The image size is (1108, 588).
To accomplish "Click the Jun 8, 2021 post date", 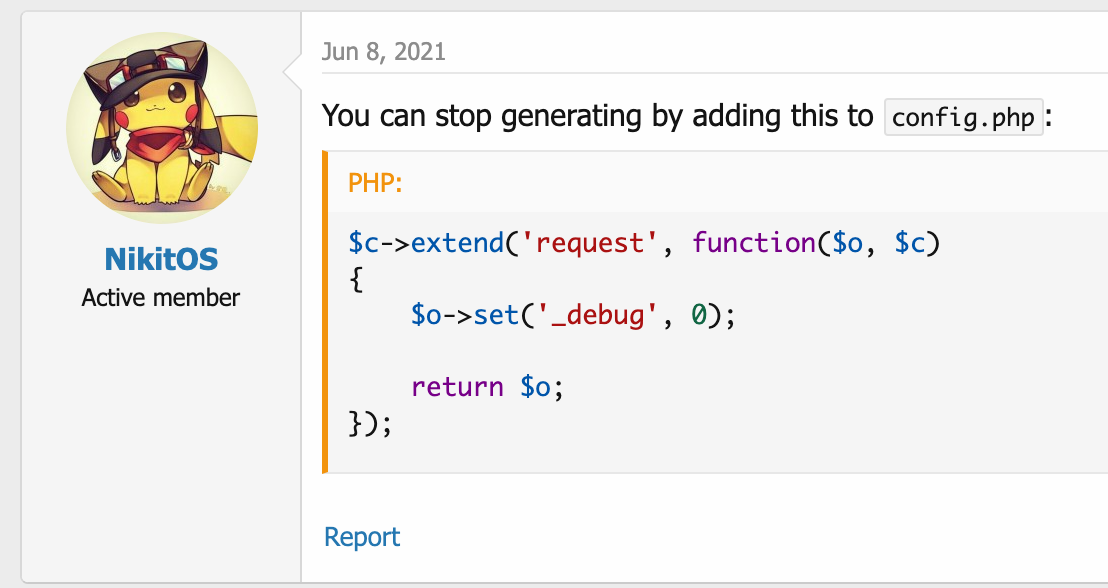I will [x=384, y=52].
